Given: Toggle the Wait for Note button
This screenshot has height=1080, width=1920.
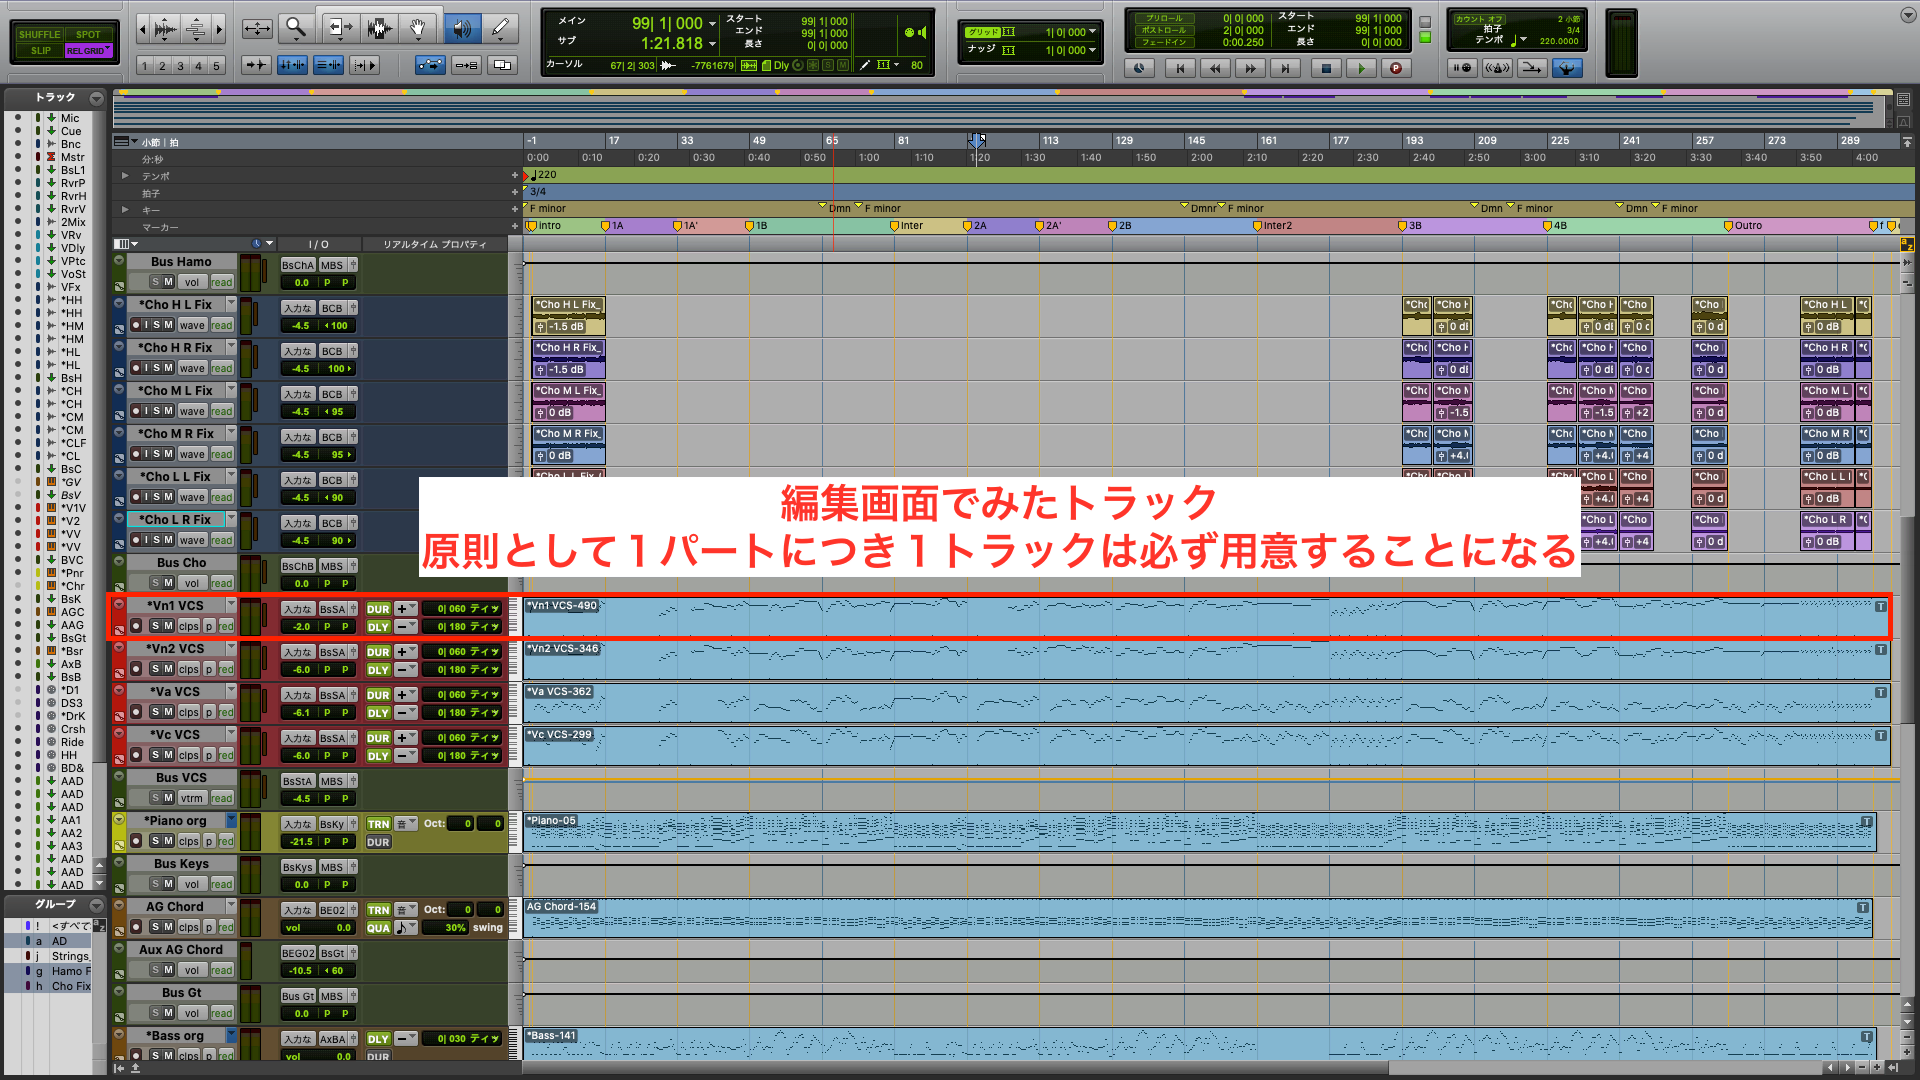Looking at the screenshot, I should [1461, 68].
